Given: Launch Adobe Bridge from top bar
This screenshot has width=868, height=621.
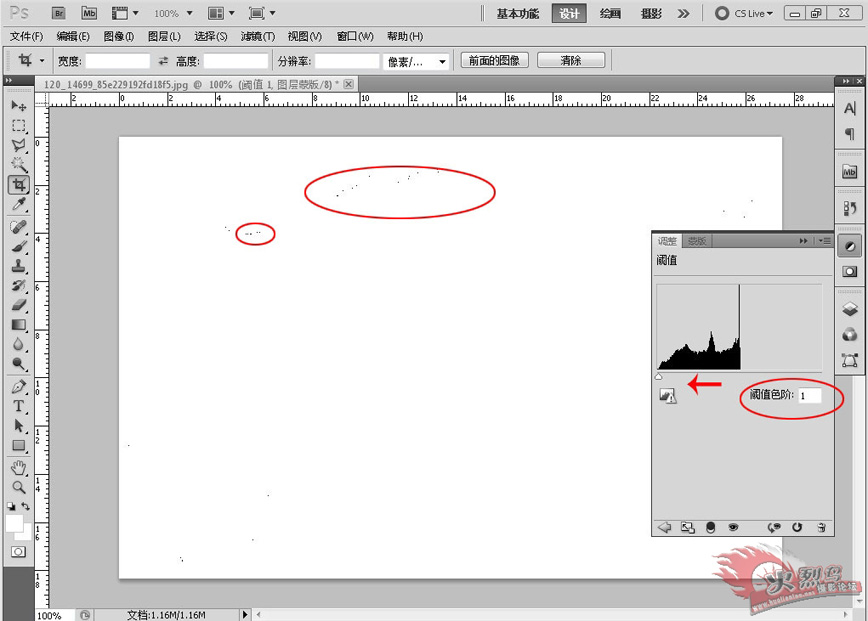Looking at the screenshot, I should coord(58,13).
